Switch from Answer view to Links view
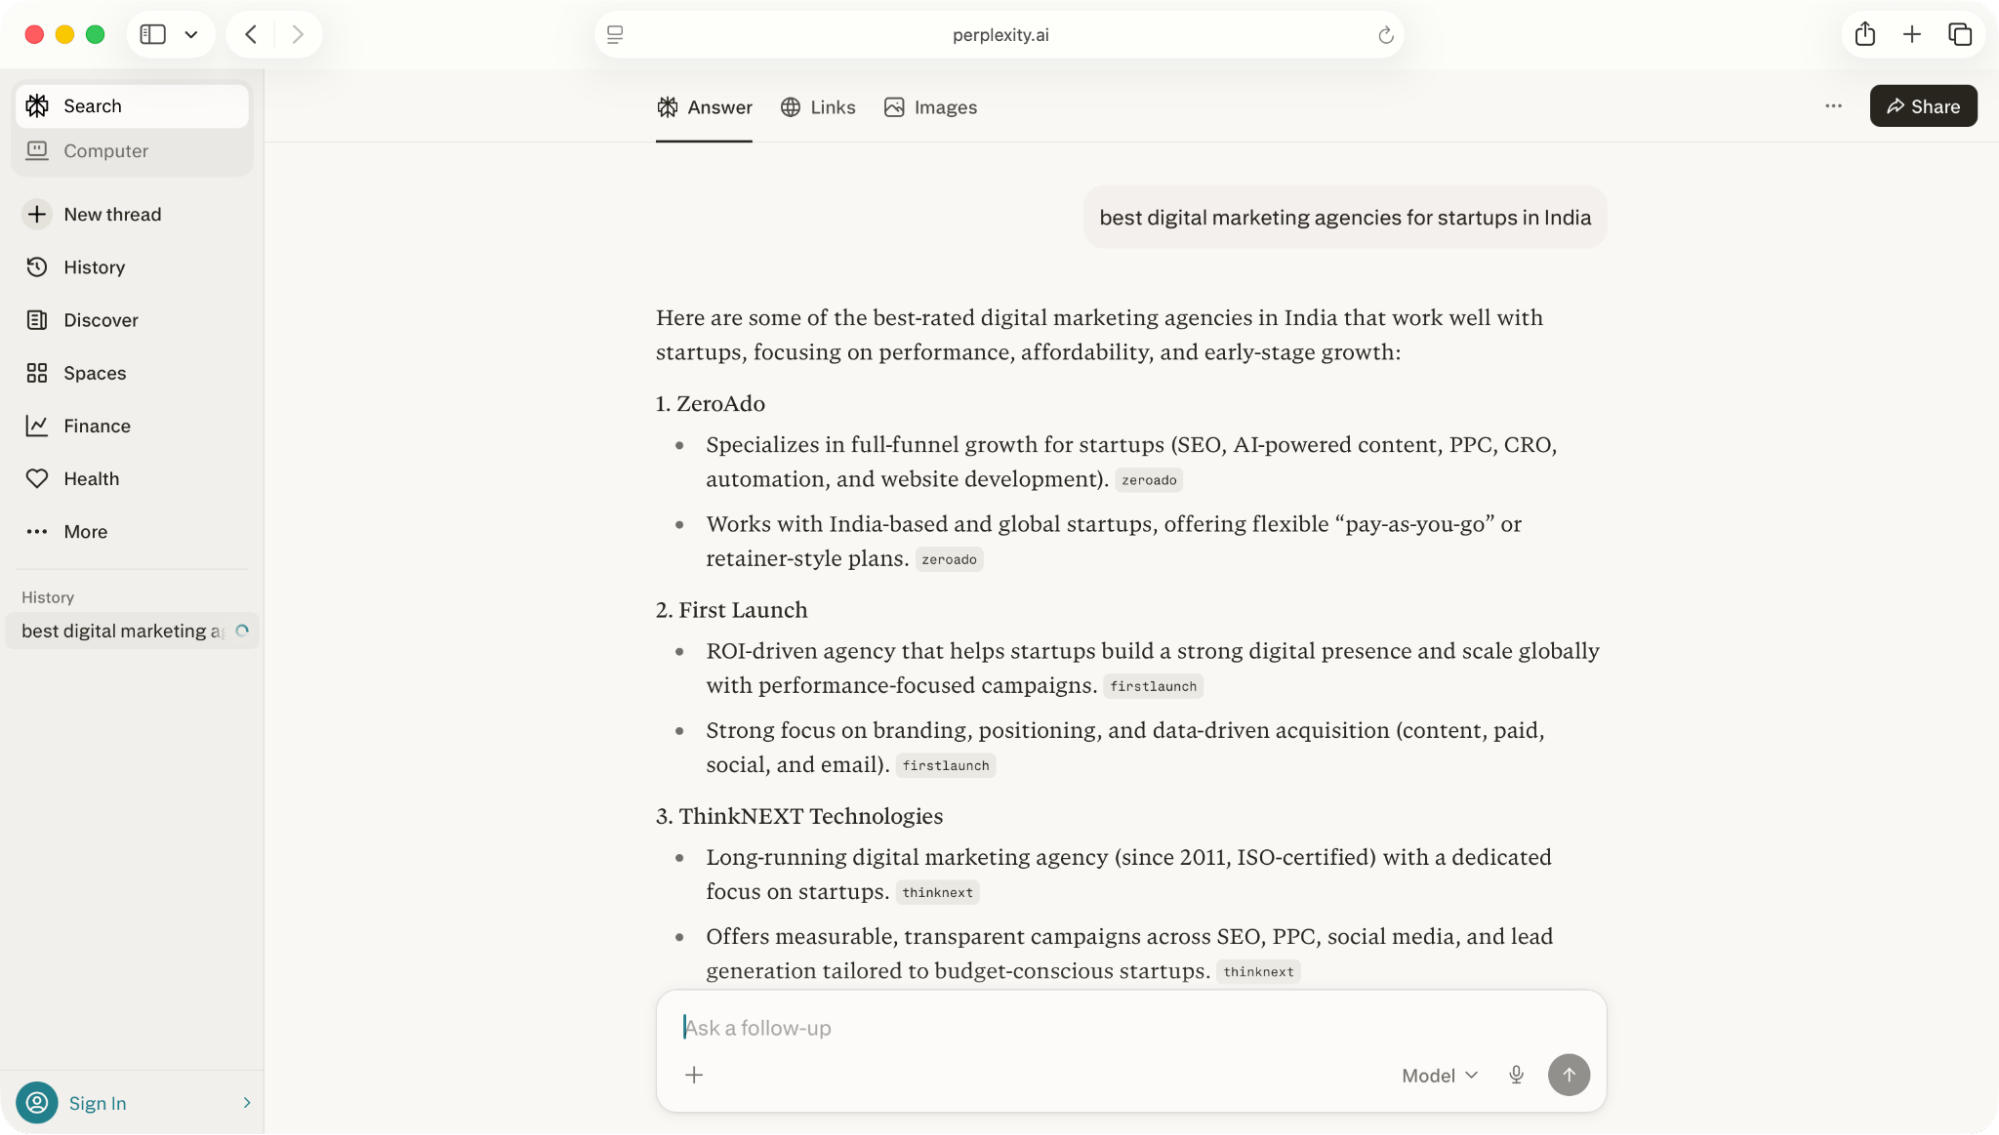The image size is (1999, 1135). coord(818,107)
